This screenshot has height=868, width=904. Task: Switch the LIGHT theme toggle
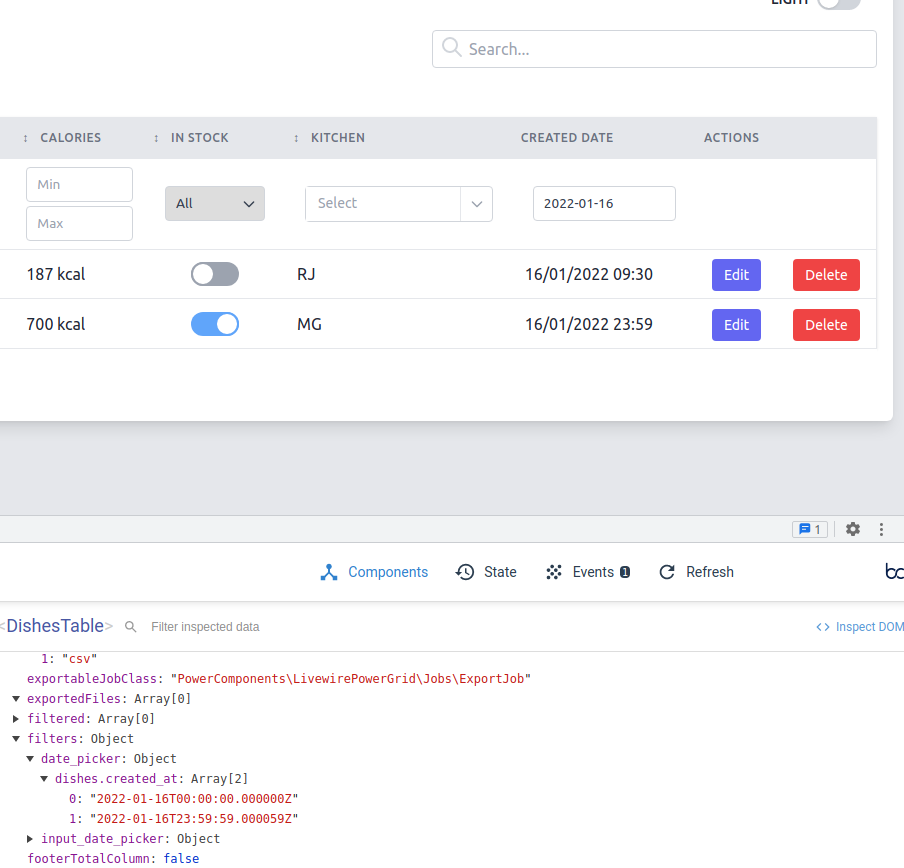839,5
